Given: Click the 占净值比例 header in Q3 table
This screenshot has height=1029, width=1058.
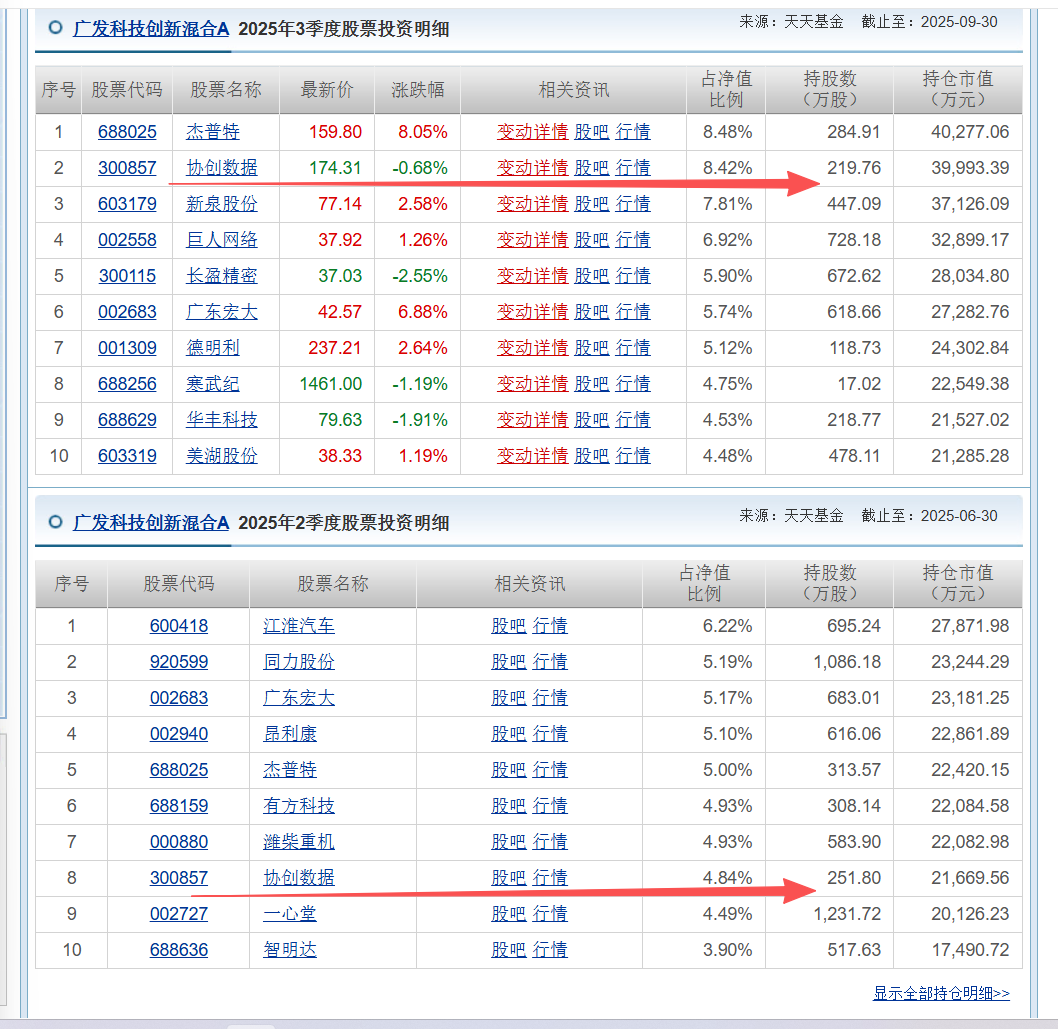Looking at the screenshot, I should 726,90.
